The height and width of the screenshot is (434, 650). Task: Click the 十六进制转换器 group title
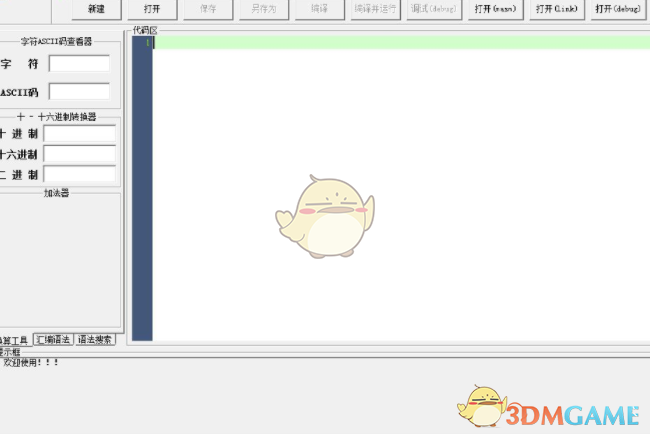(x=56, y=117)
